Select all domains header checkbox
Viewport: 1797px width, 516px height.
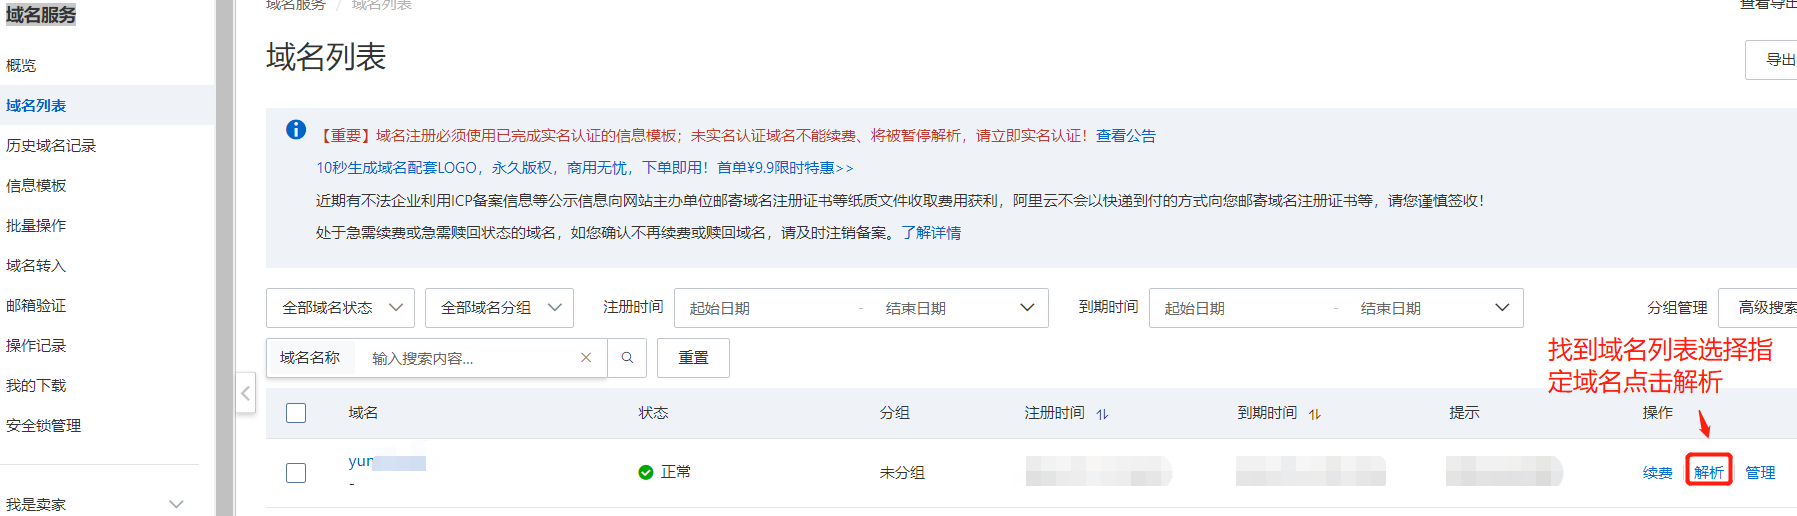(x=296, y=413)
